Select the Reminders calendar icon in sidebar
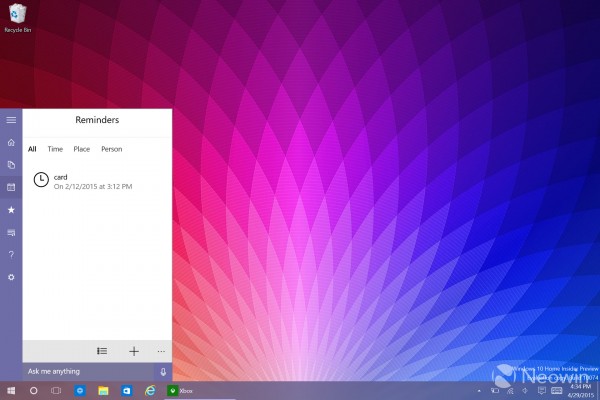This screenshot has width=600, height=400. pyautogui.click(x=11, y=187)
